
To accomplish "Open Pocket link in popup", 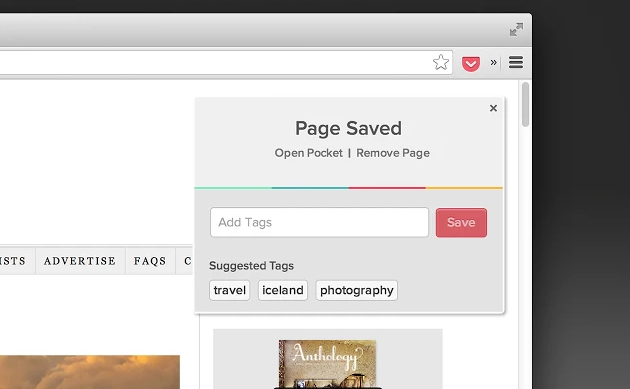I will click(x=309, y=153).
